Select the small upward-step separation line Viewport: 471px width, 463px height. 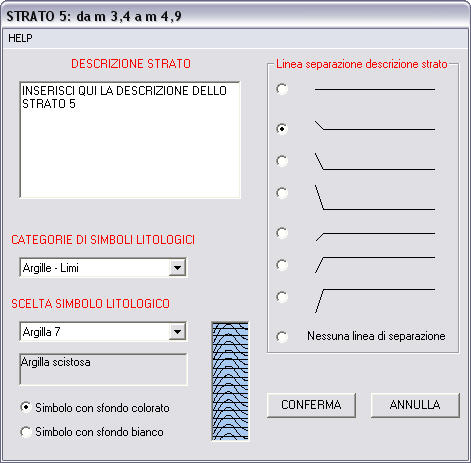point(282,233)
